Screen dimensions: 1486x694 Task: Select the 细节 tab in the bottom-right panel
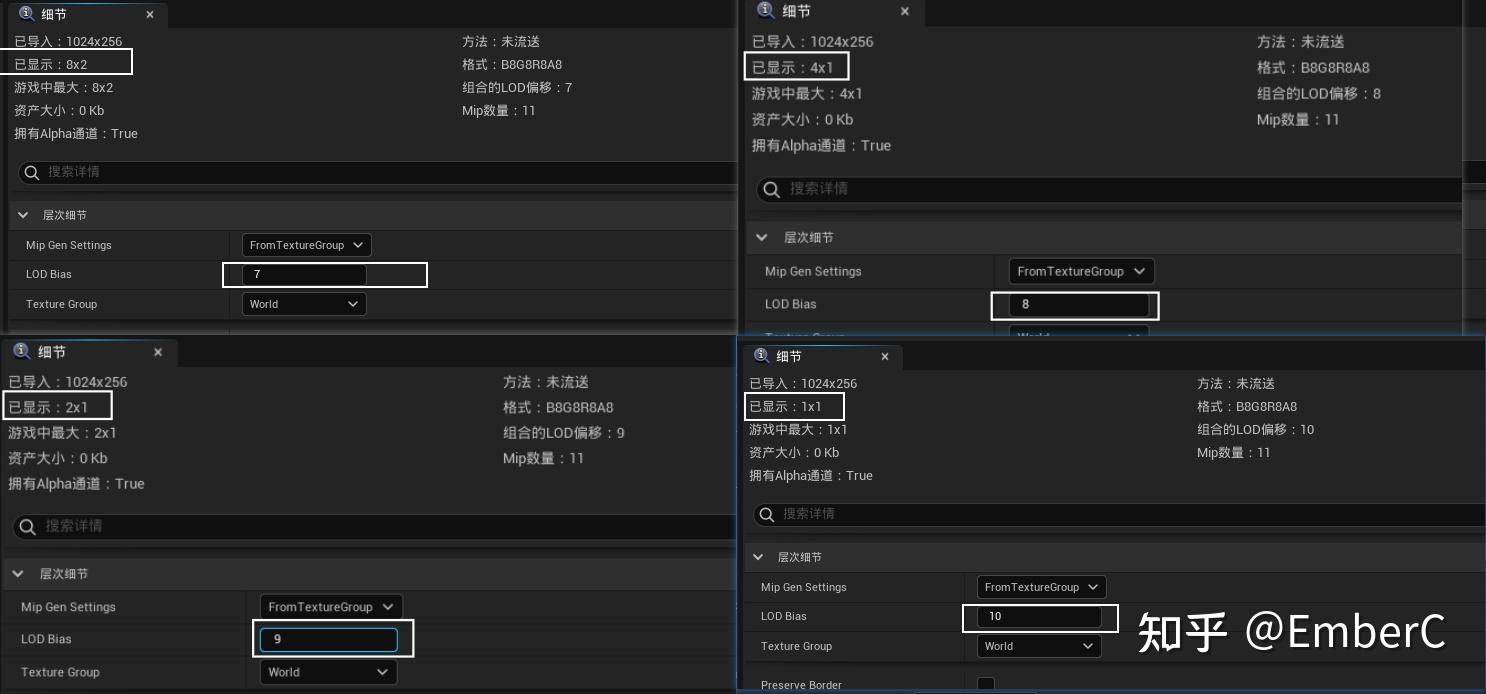point(789,356)
